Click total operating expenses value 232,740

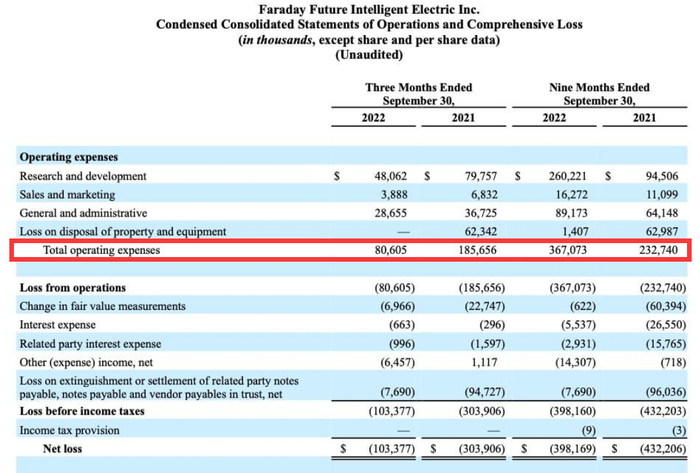[x=658, y=250]
